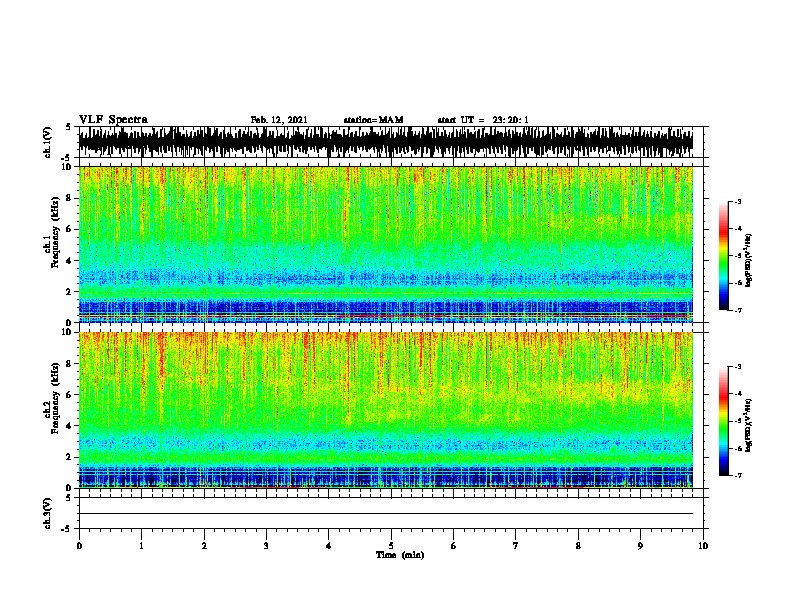Click the time axis tick label '0'
Viewport: 792px width, 612px height.
pyautogui.click(x=79, y=546)
